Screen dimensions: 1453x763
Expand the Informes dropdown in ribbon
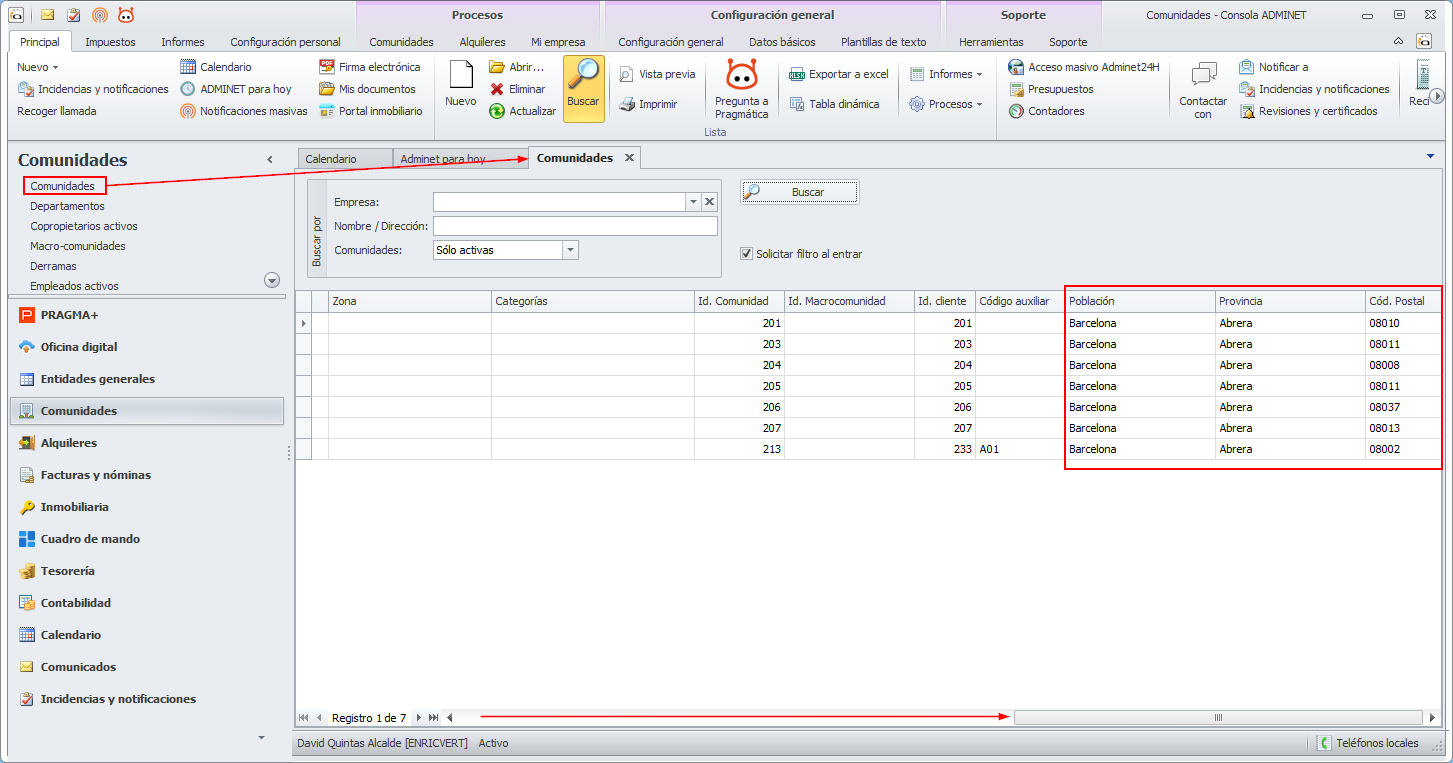(x=946, y=74)
